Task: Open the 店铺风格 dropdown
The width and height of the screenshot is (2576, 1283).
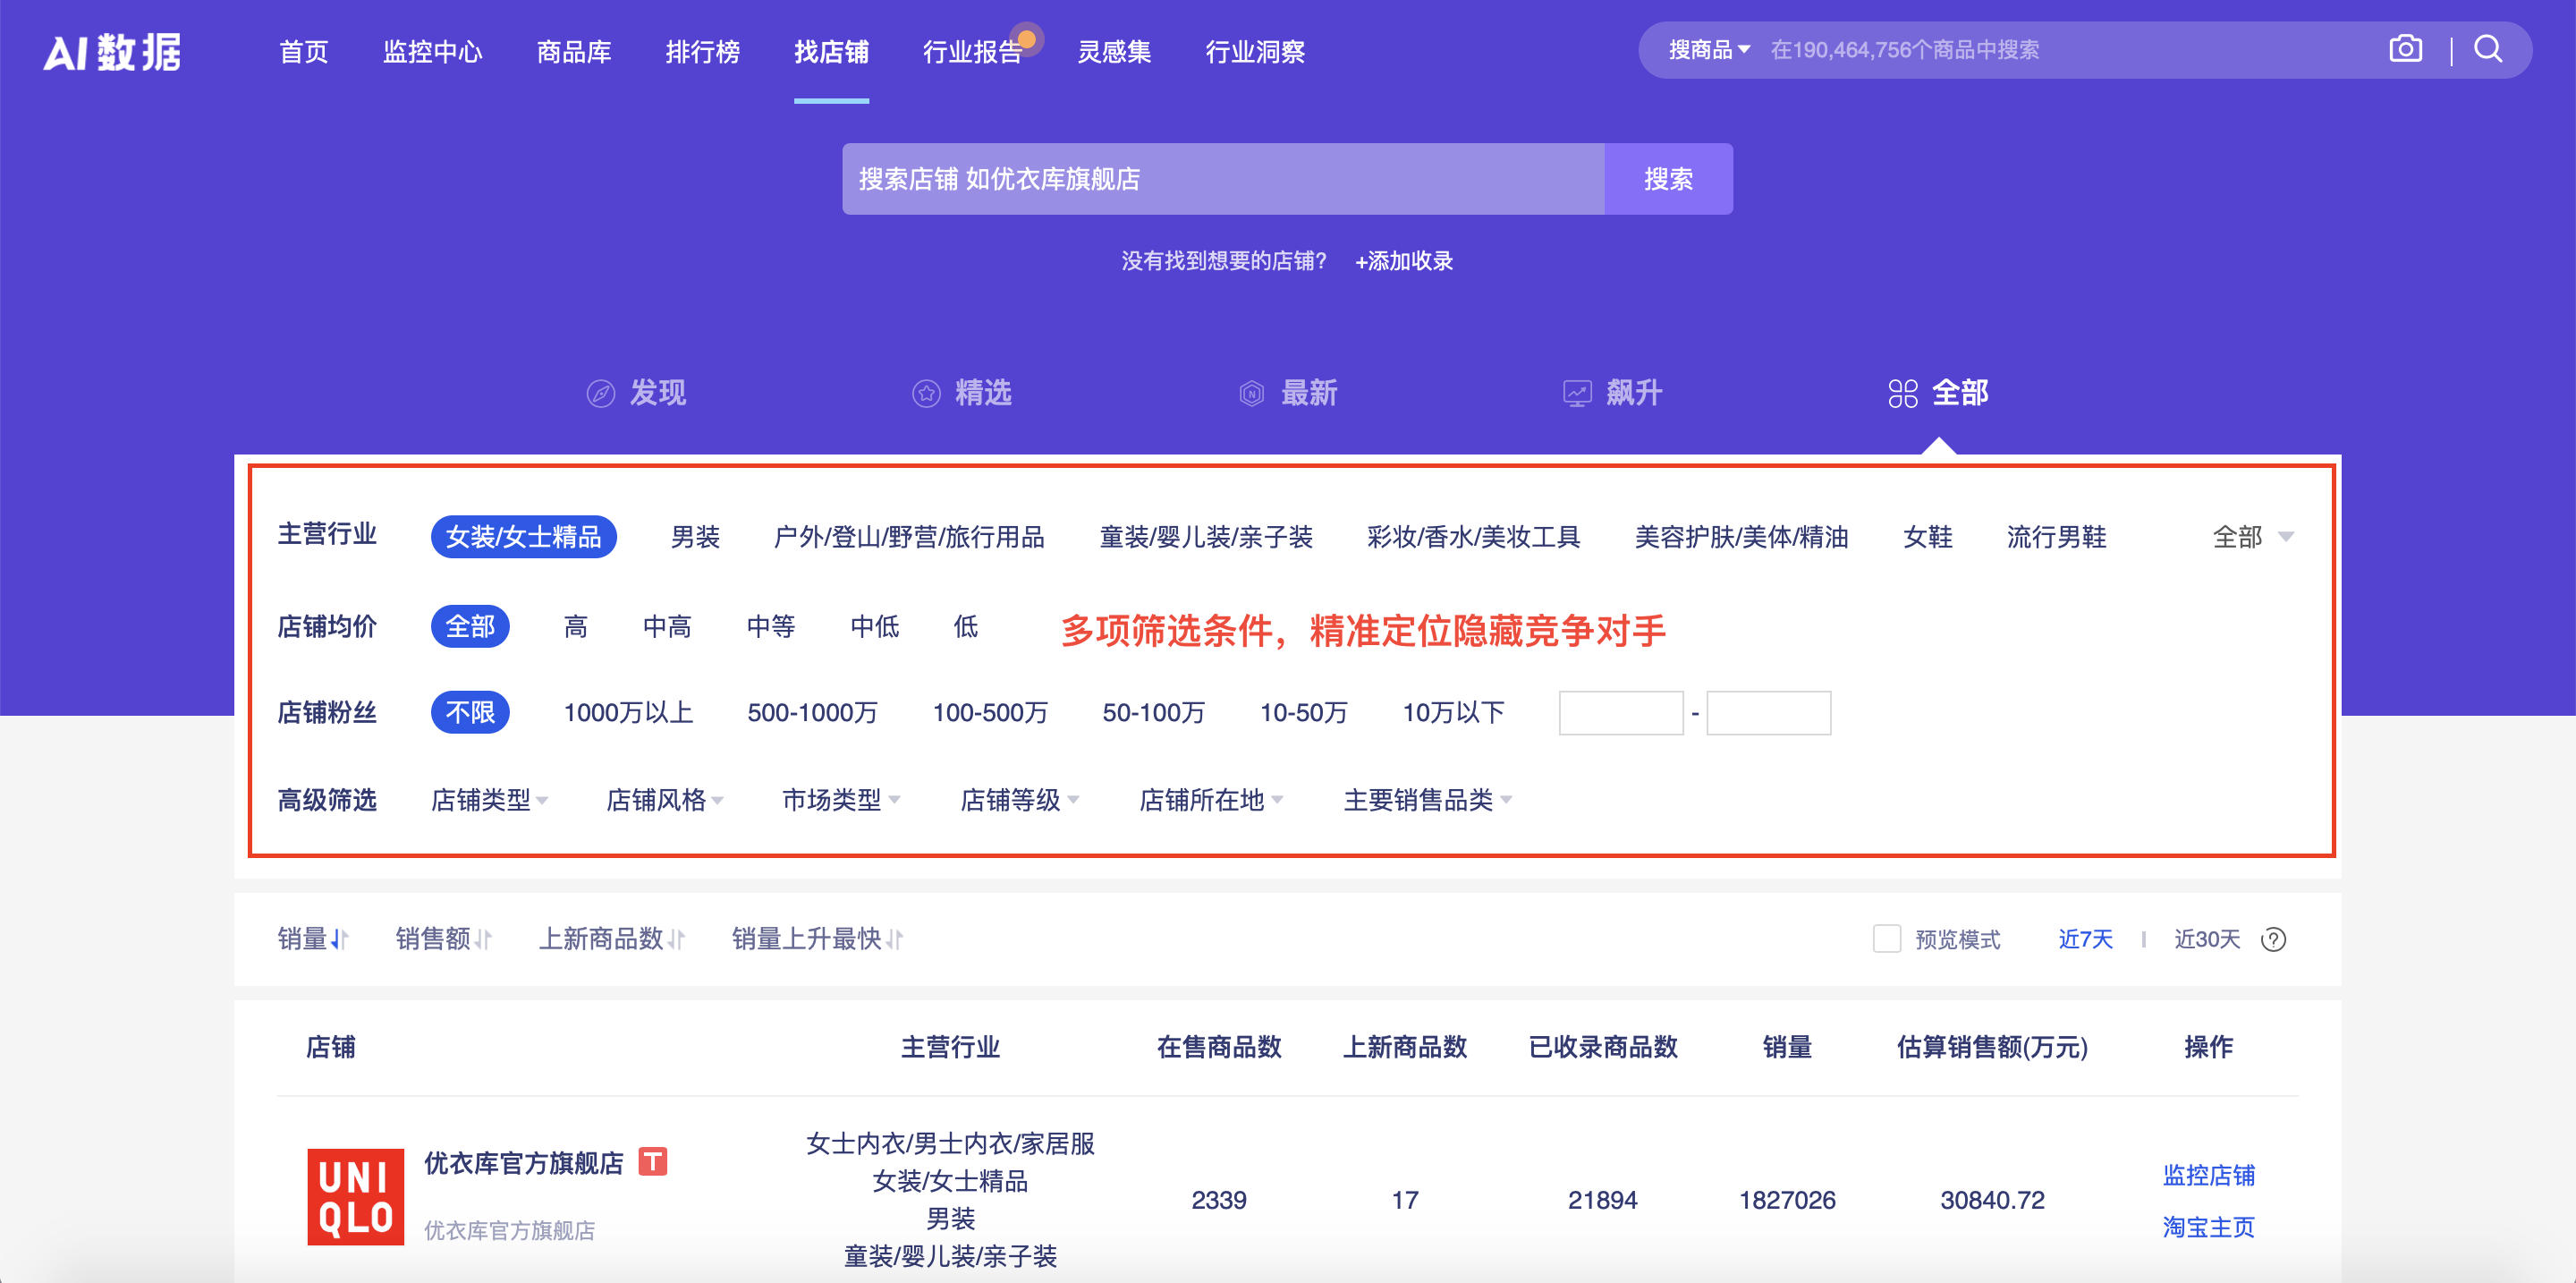Action: point(665,800)
